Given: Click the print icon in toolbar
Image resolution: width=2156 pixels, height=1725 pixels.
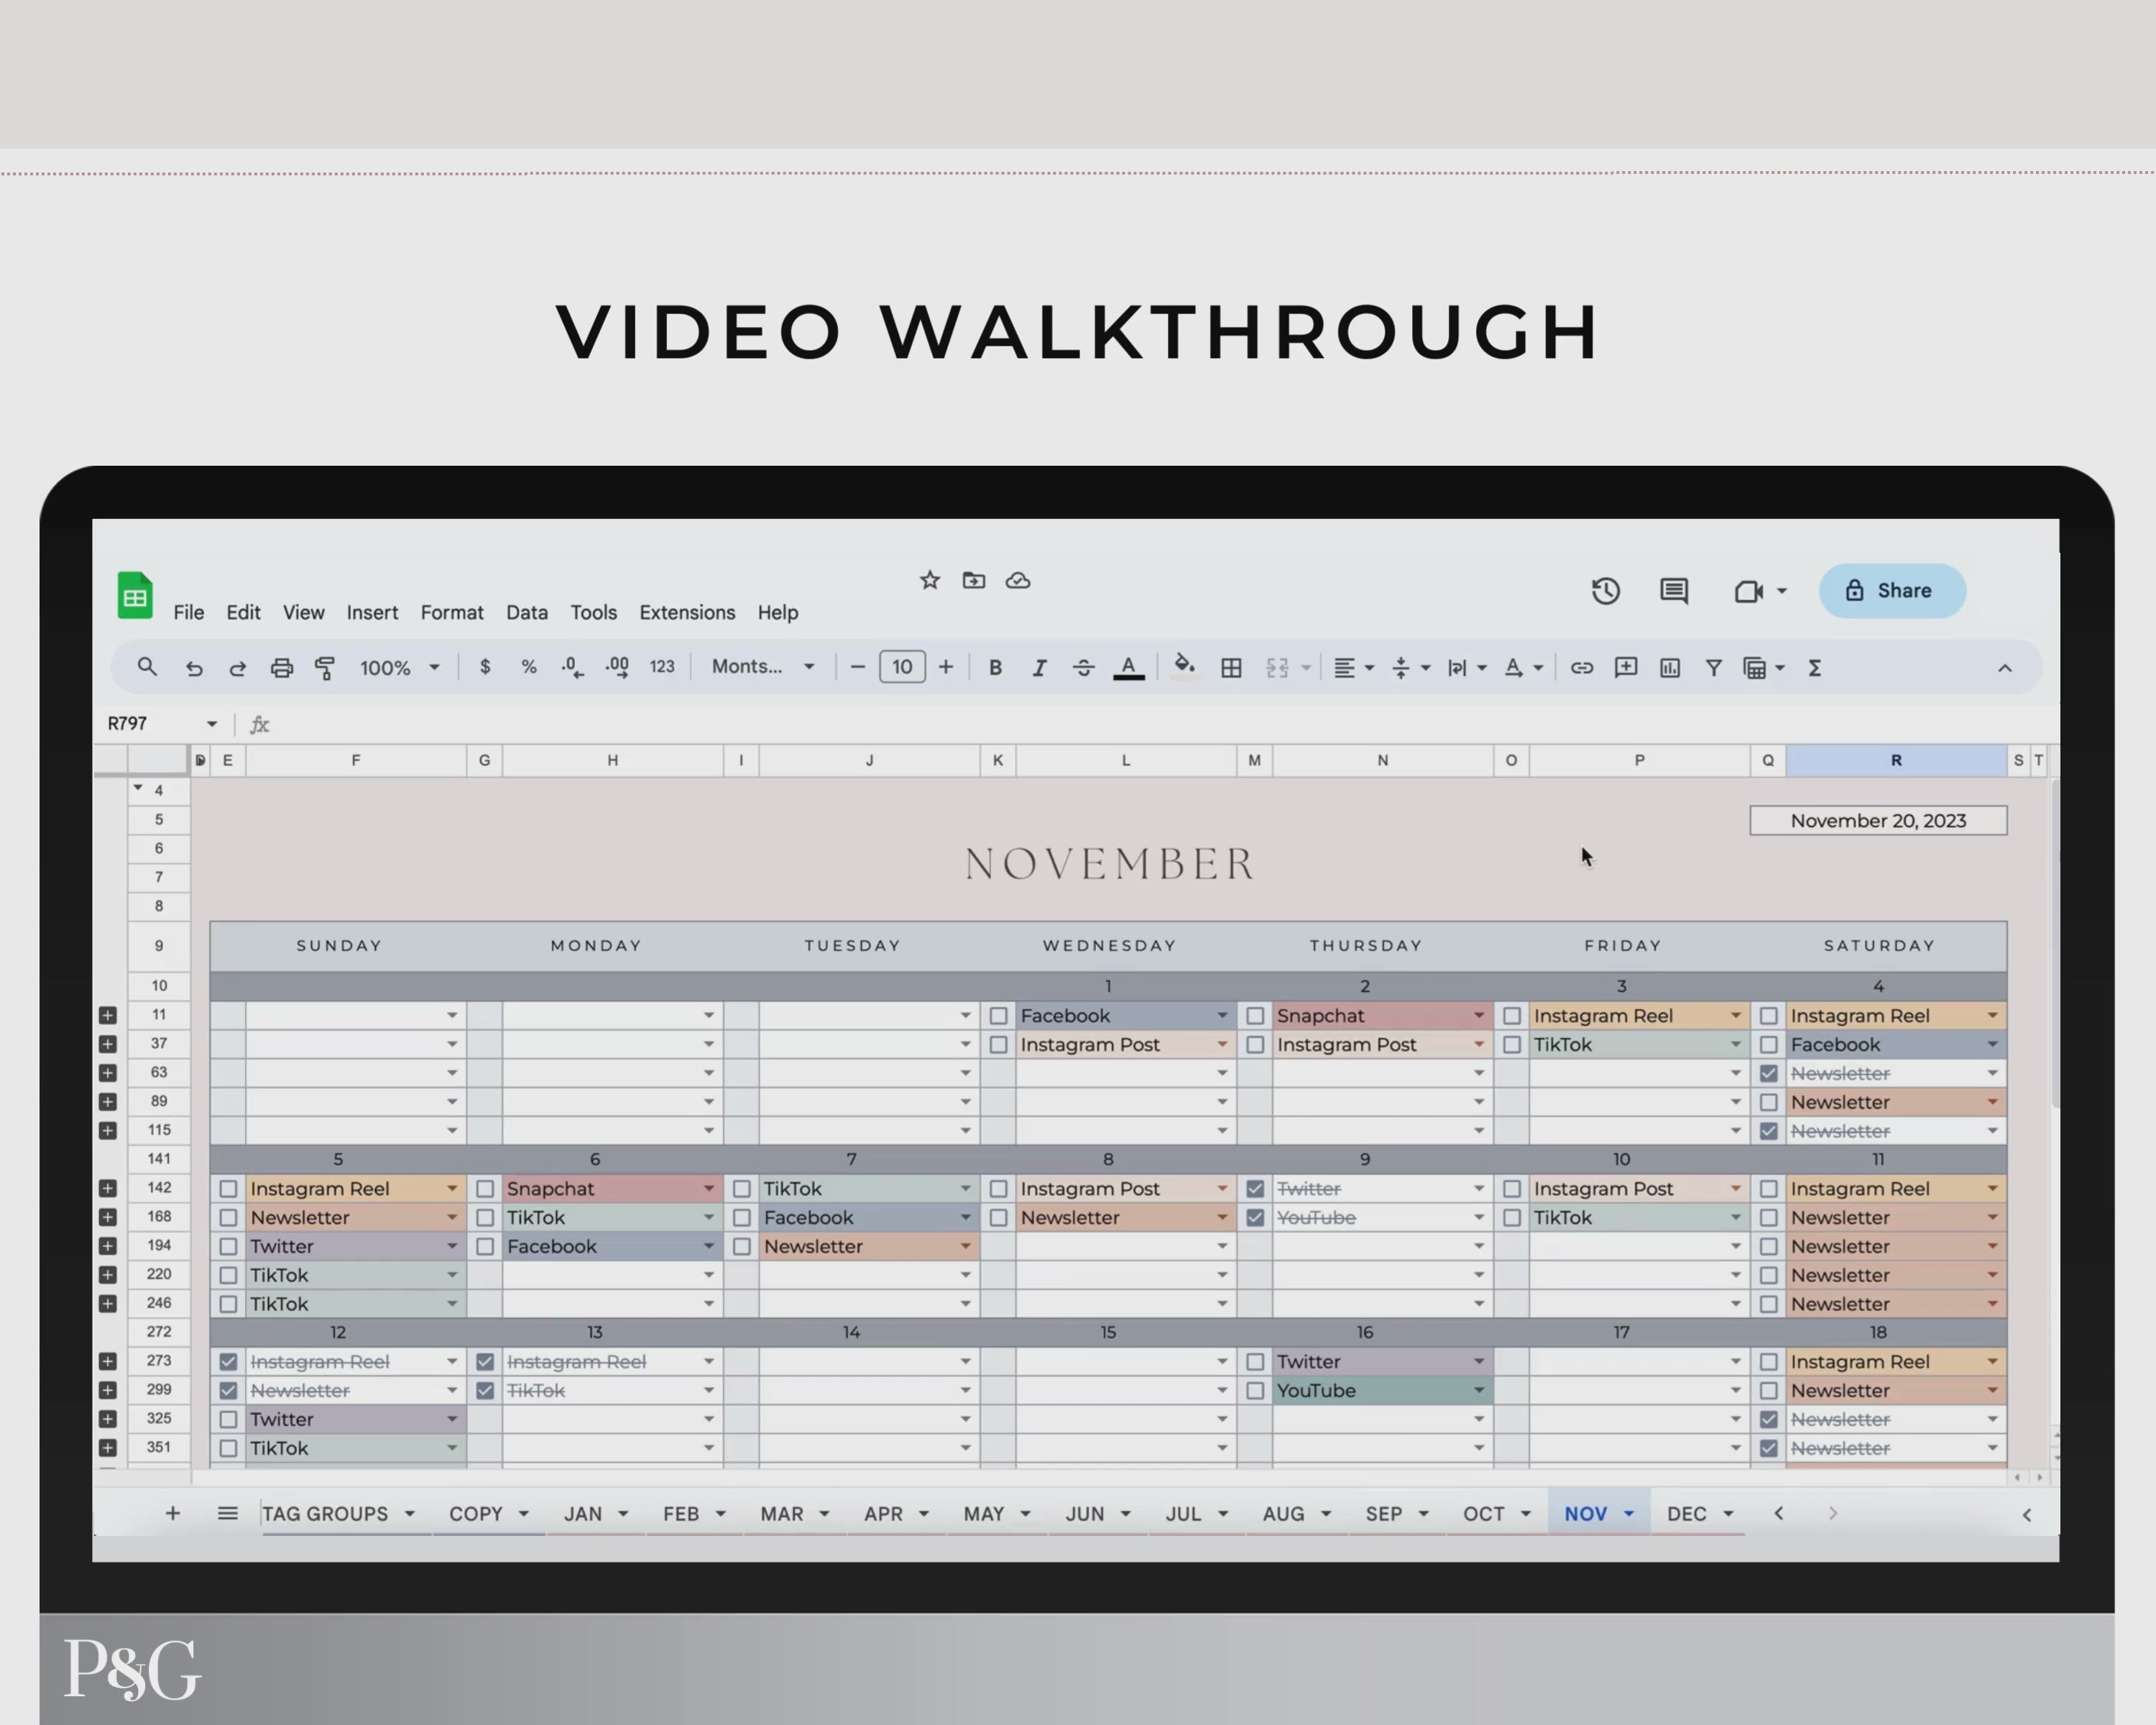Looking at the screenshot, I should [282, 668].
